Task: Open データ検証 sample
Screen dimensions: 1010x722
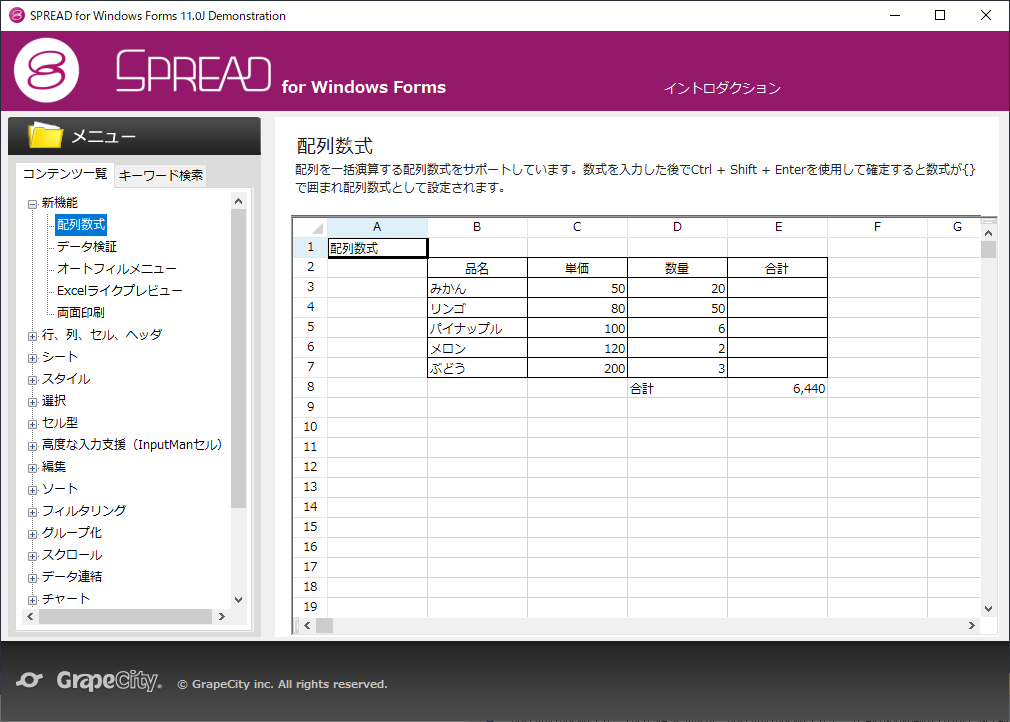Action: coord(87,246)
